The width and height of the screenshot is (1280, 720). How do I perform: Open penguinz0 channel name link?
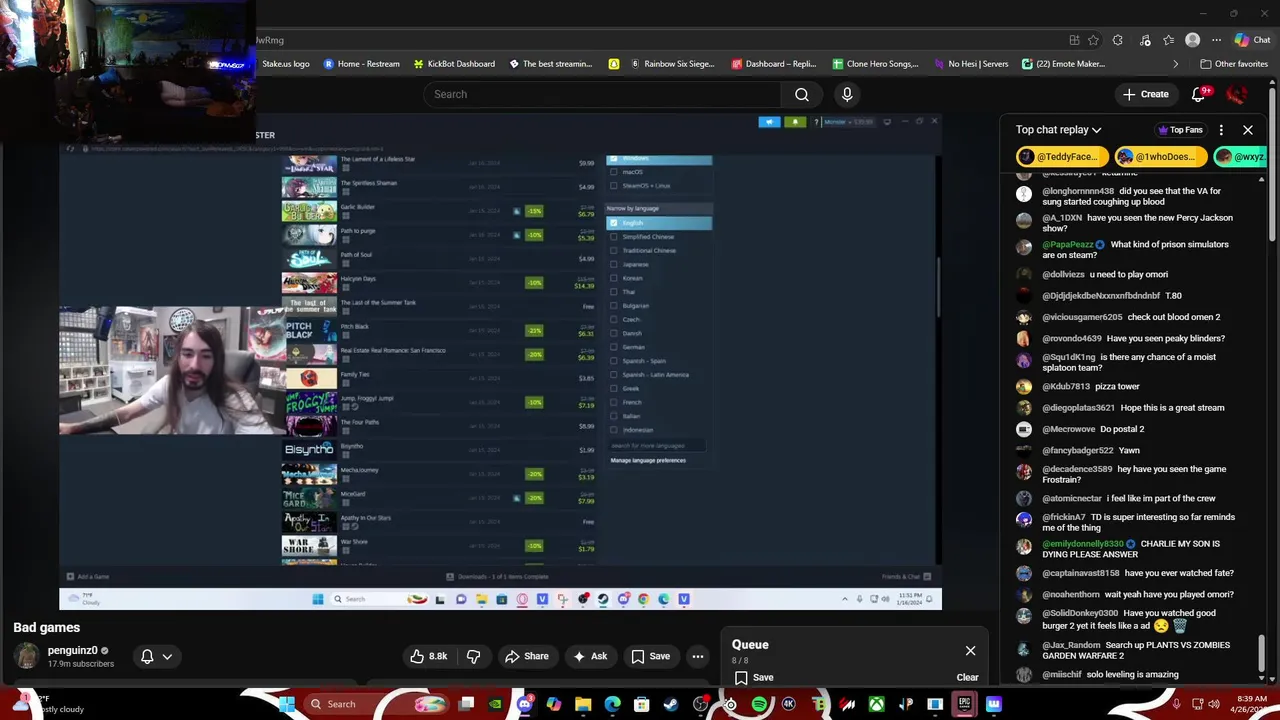tap(72, 651)
